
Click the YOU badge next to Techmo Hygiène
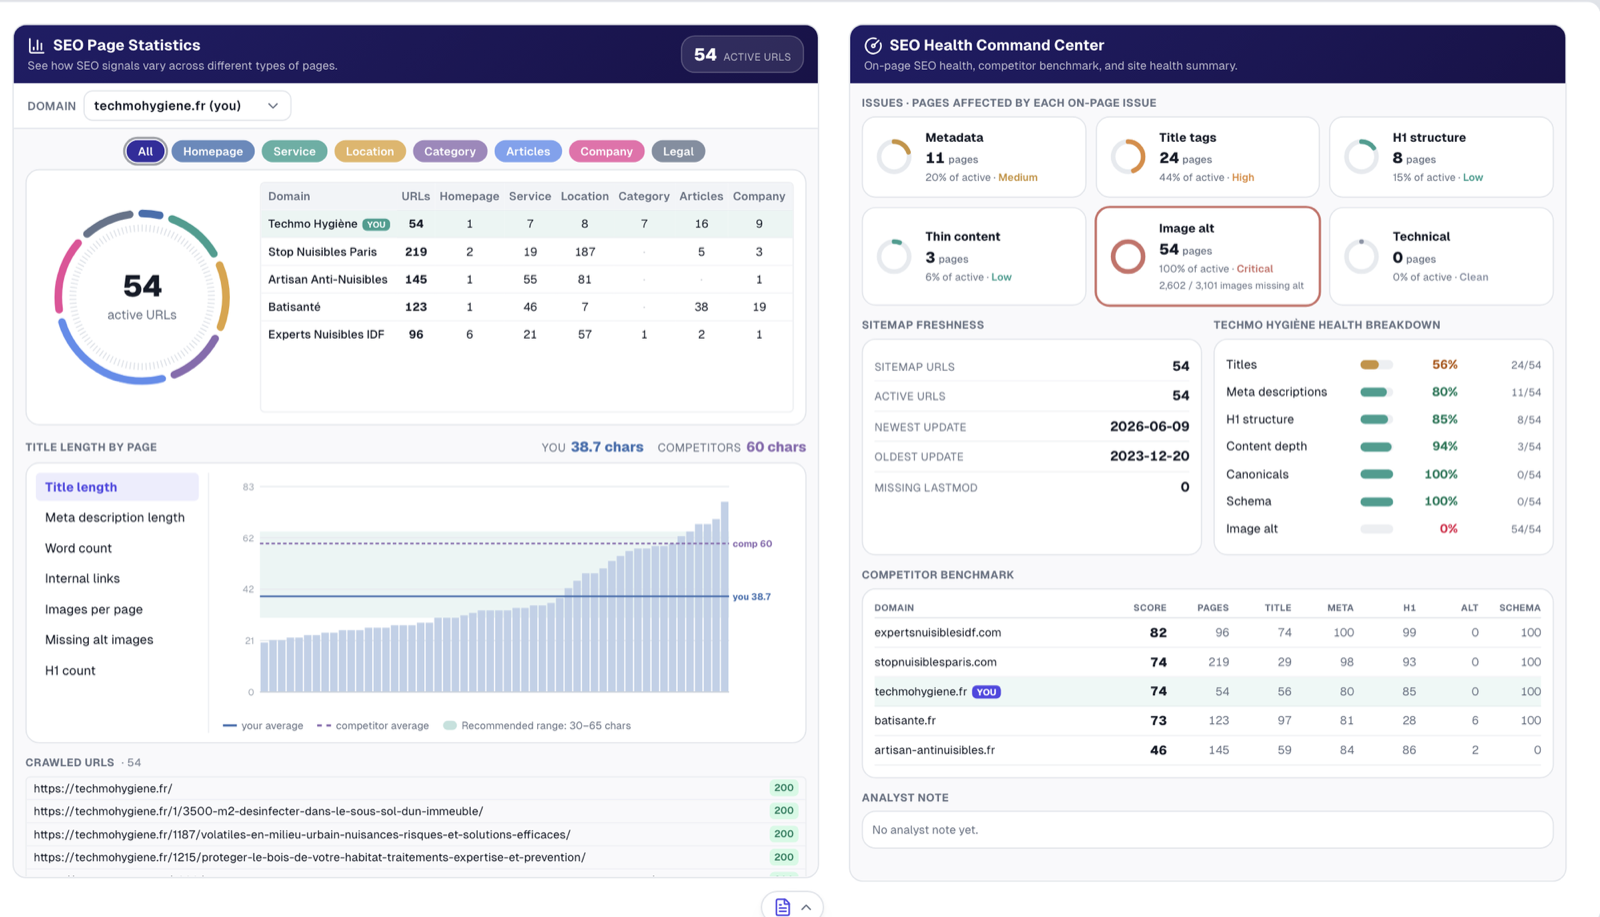click(x=376, y=224)
